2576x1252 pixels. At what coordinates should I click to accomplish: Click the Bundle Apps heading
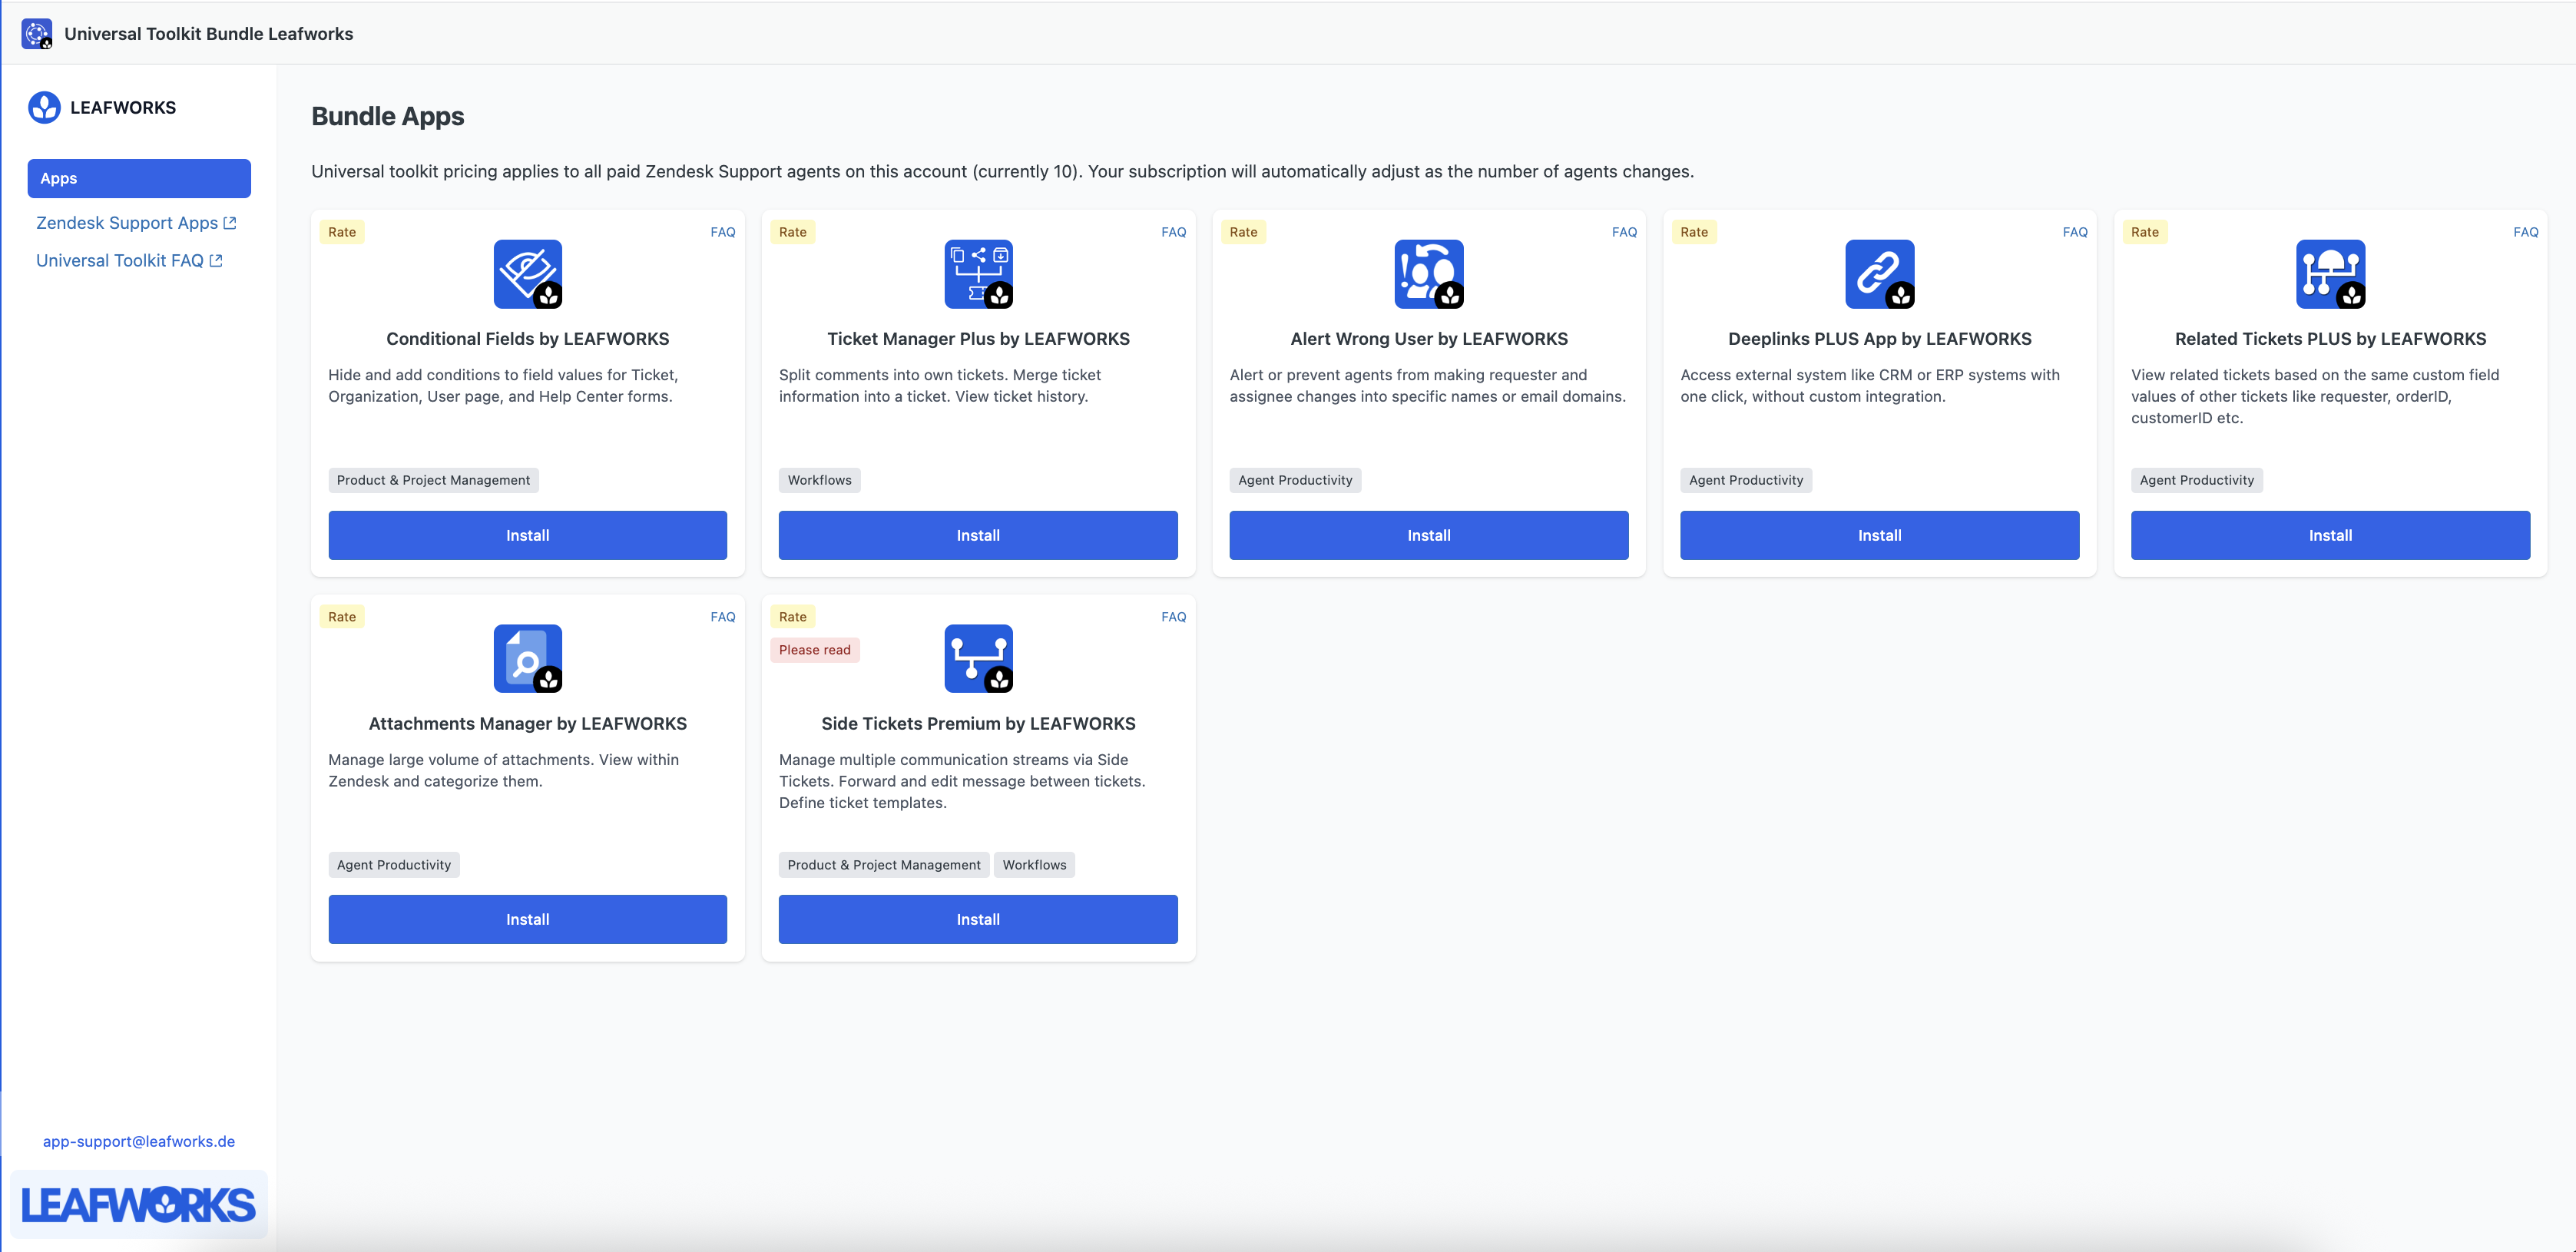click(x=388, y=116)
